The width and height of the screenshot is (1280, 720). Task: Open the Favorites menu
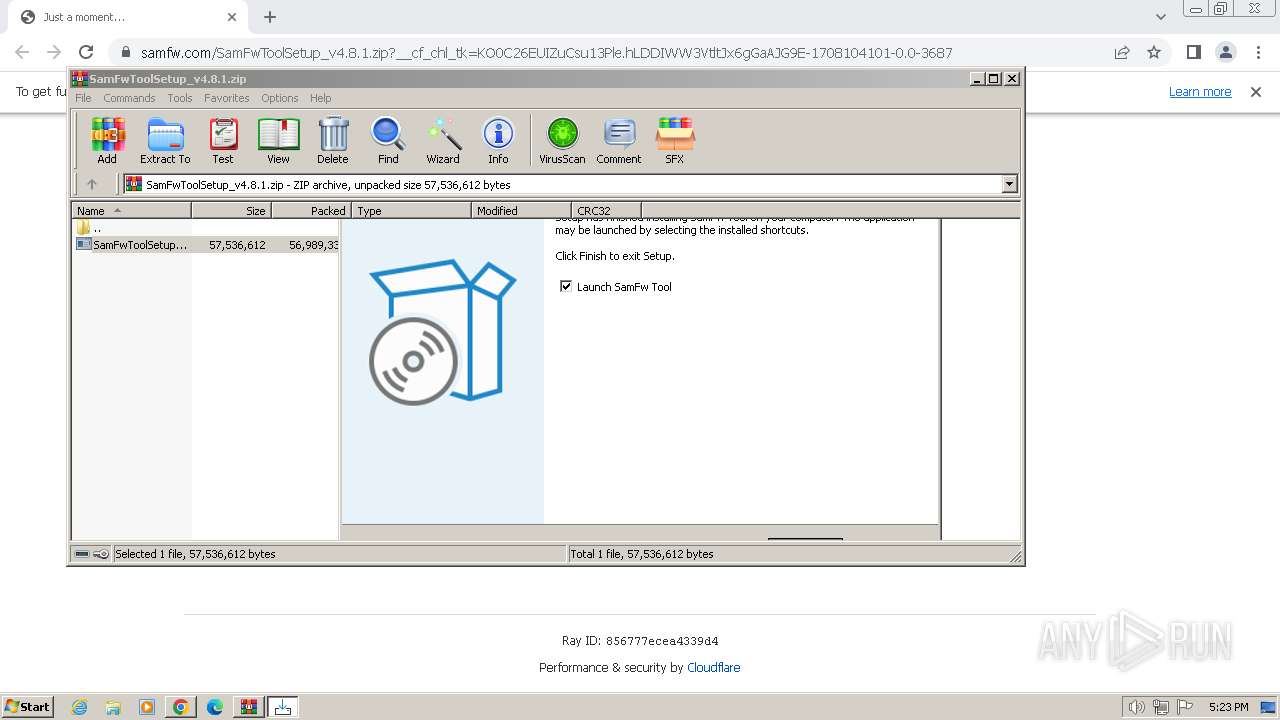coord(227,98)
